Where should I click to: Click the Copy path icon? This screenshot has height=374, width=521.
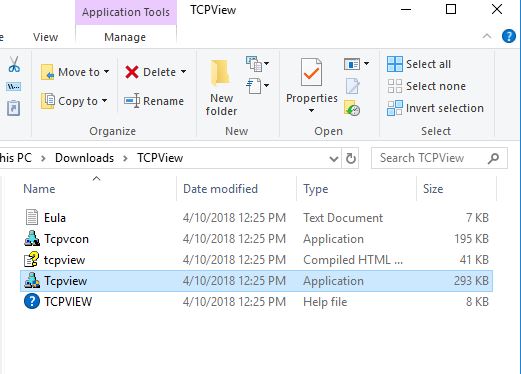14,87
